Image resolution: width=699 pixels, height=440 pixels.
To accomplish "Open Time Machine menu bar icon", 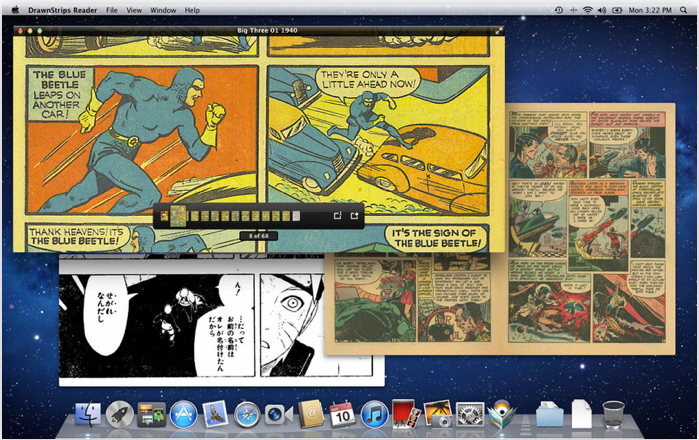I will pyautogui.click(x=559, y=10).
